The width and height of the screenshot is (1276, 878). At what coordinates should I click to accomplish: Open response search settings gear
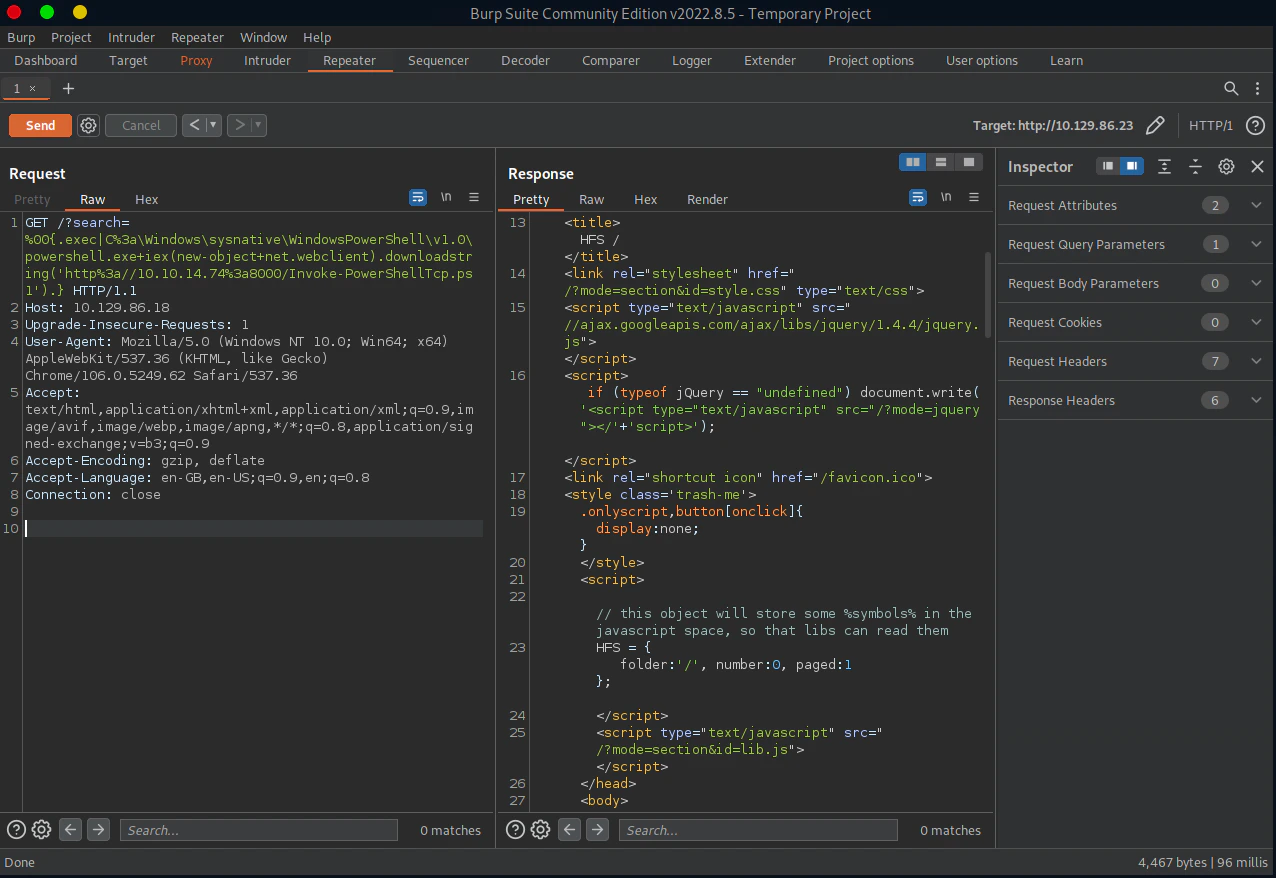540,829
